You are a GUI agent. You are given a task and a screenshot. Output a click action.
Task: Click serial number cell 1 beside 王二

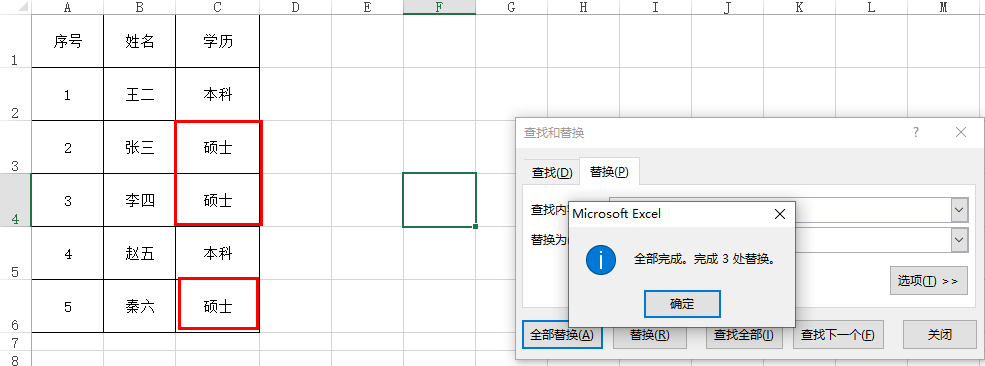tap(67, 94)
